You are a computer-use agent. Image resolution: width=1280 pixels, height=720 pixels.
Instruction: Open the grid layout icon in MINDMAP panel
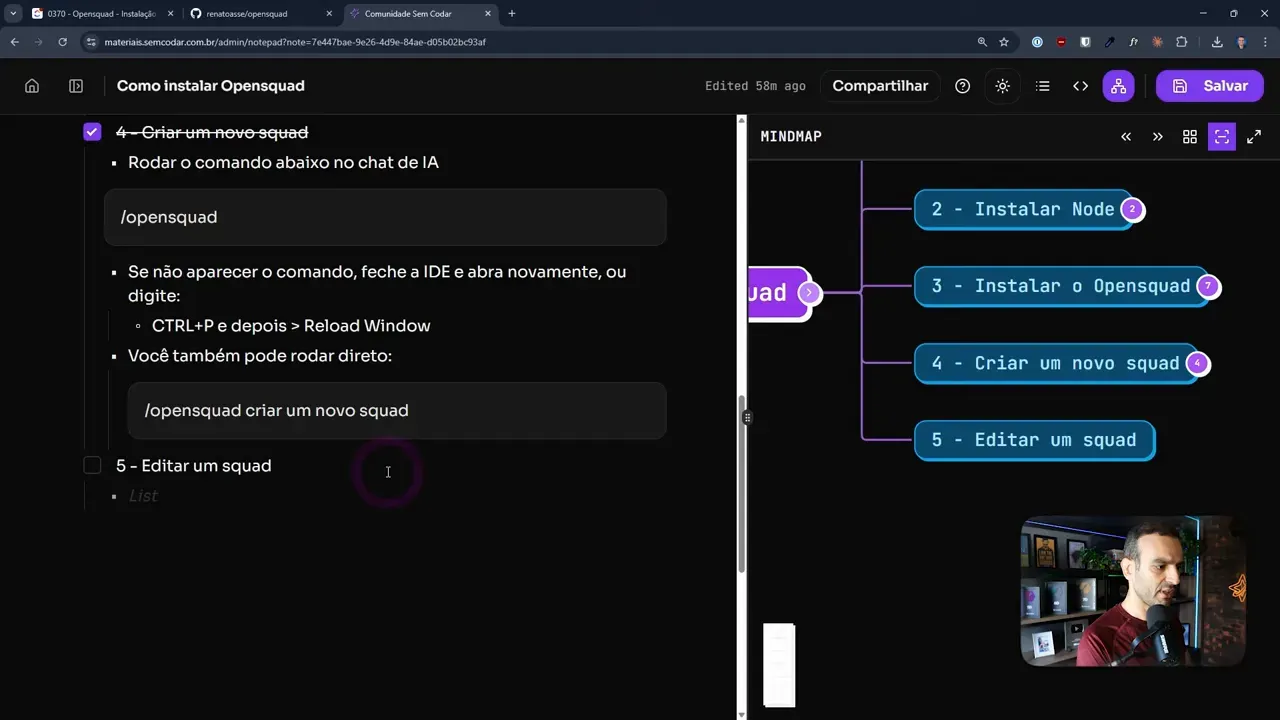pos(1189,136)
